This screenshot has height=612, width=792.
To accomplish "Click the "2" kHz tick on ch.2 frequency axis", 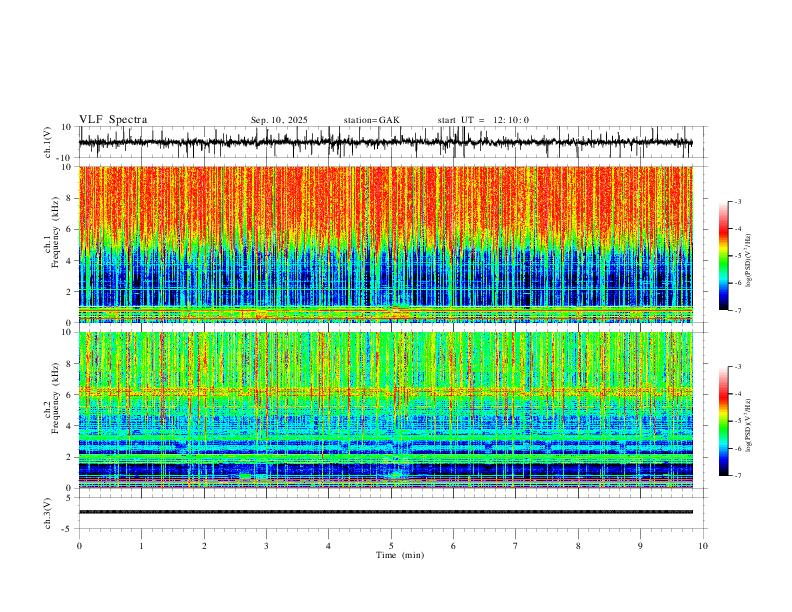I will click(70, 457).
